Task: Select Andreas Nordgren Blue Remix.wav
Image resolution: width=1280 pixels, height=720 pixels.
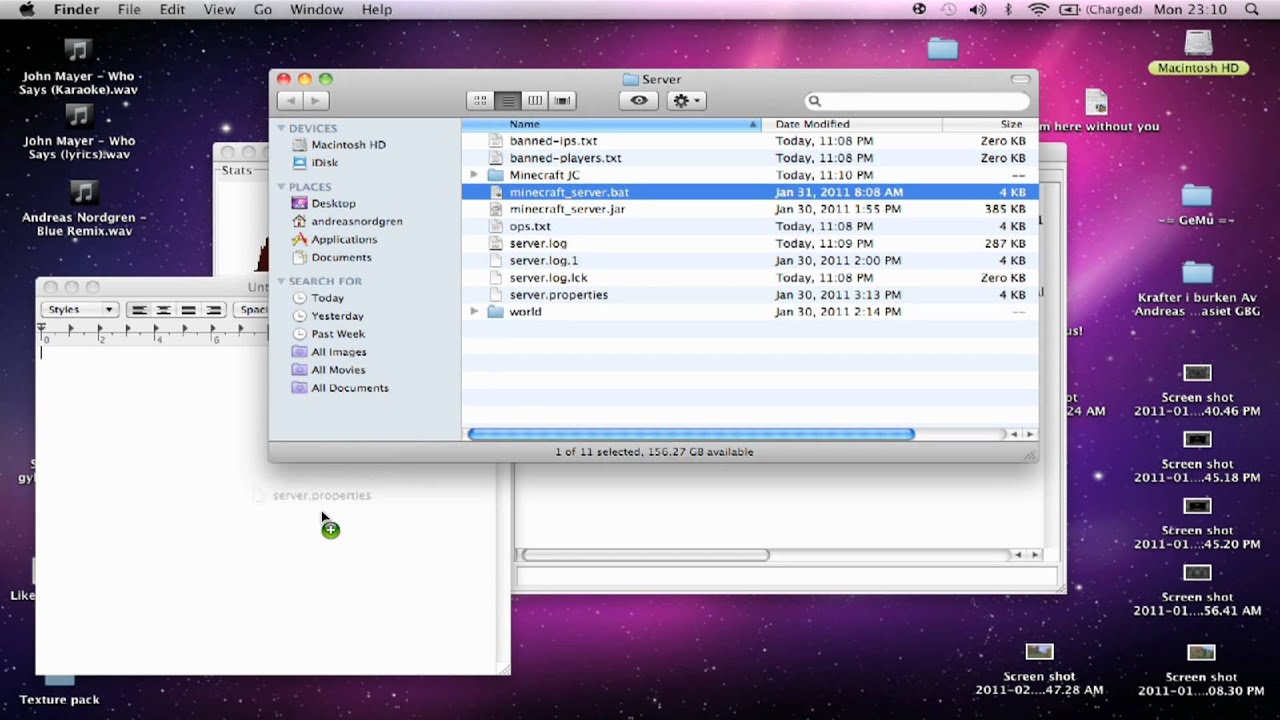Action: (83, 190)
